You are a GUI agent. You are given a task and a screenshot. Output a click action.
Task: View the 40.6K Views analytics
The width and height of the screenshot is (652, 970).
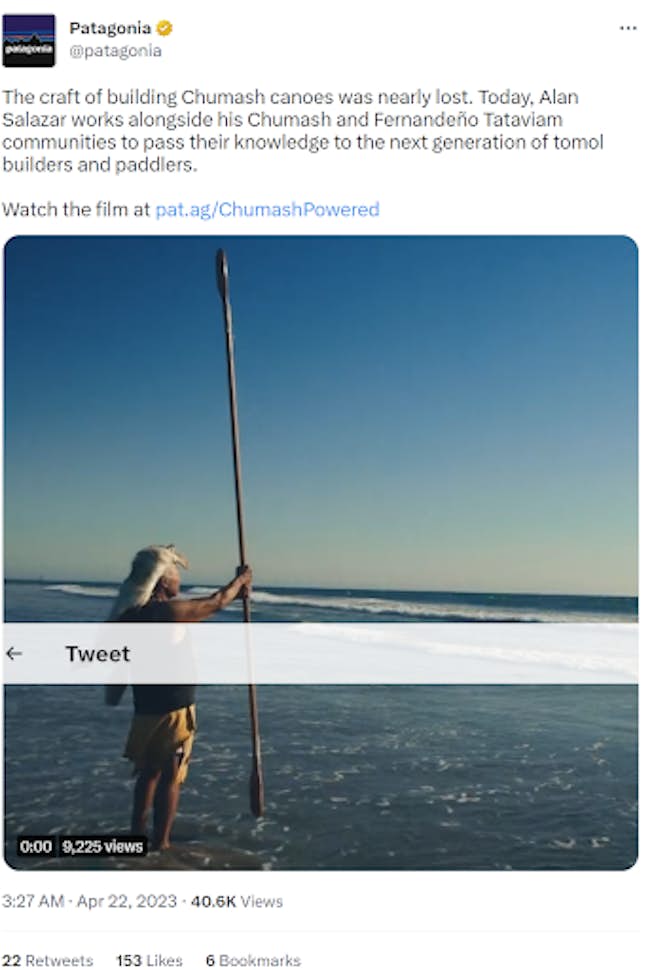coord(236,901)
